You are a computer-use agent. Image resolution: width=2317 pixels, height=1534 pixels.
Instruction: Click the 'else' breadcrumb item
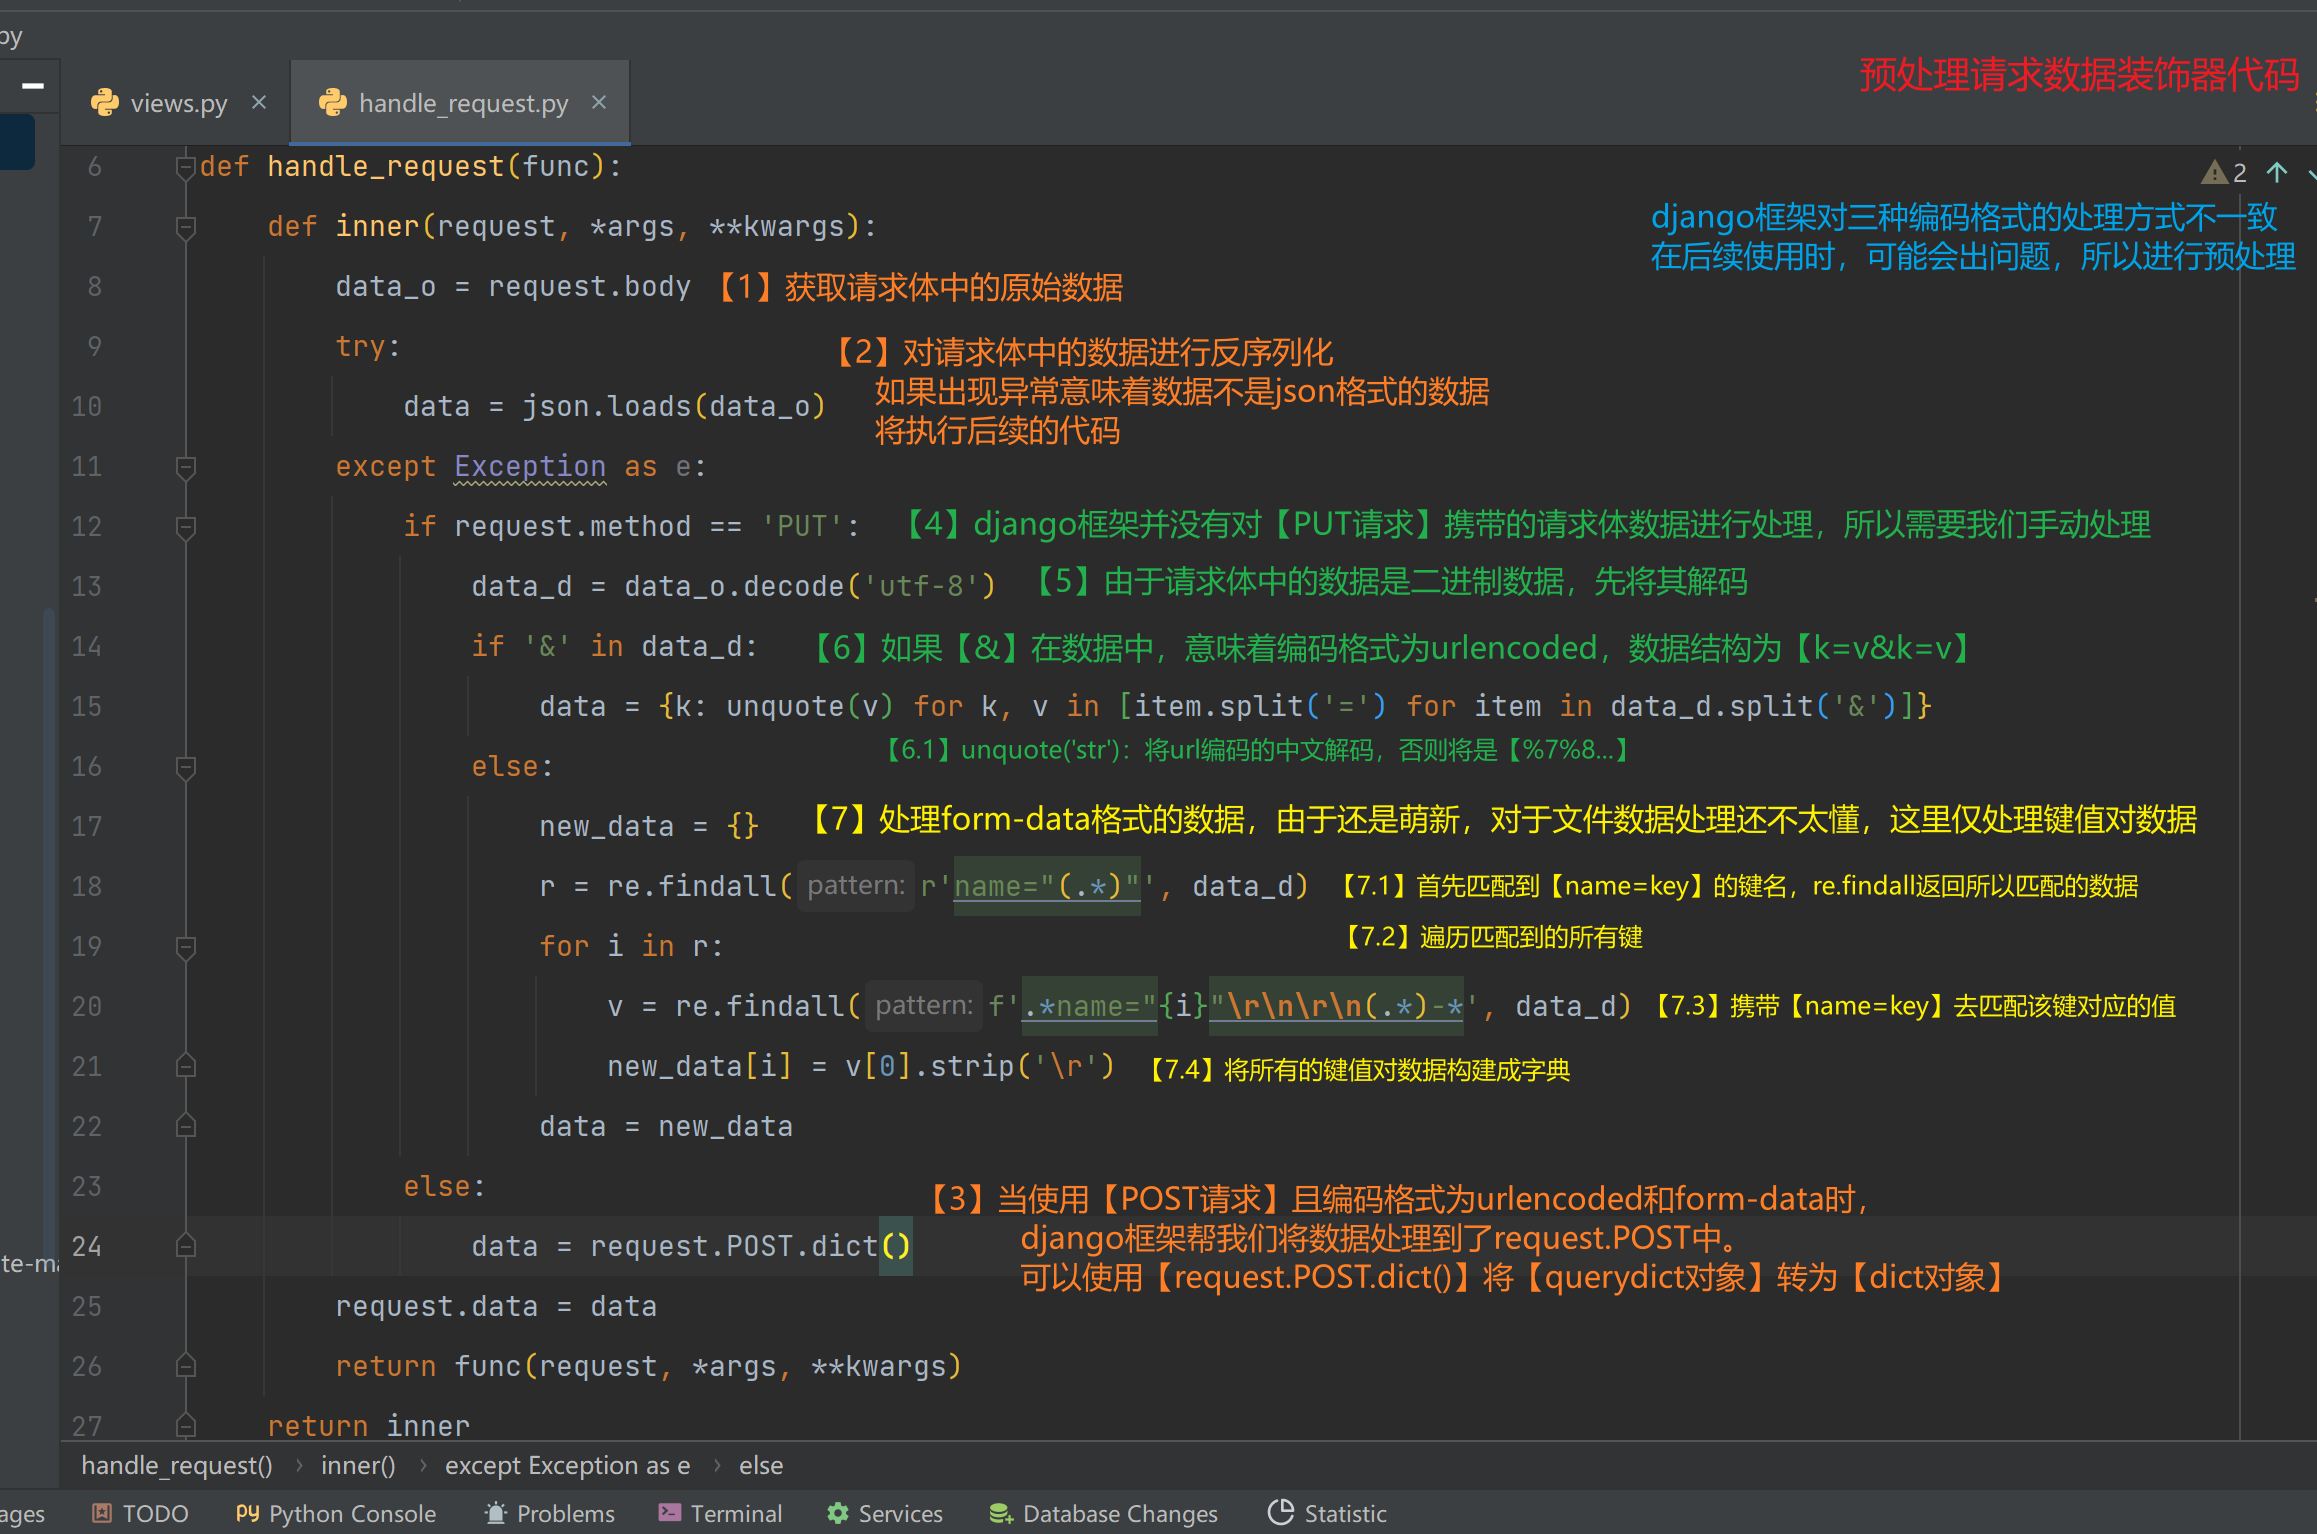(761, 1465)
